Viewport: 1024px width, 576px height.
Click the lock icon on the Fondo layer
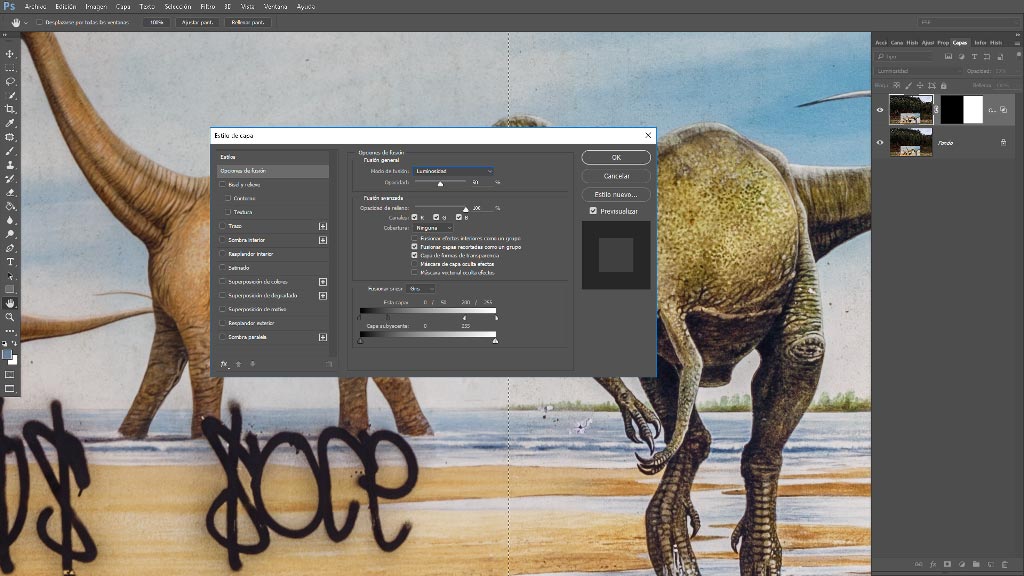coord(1003,142)
